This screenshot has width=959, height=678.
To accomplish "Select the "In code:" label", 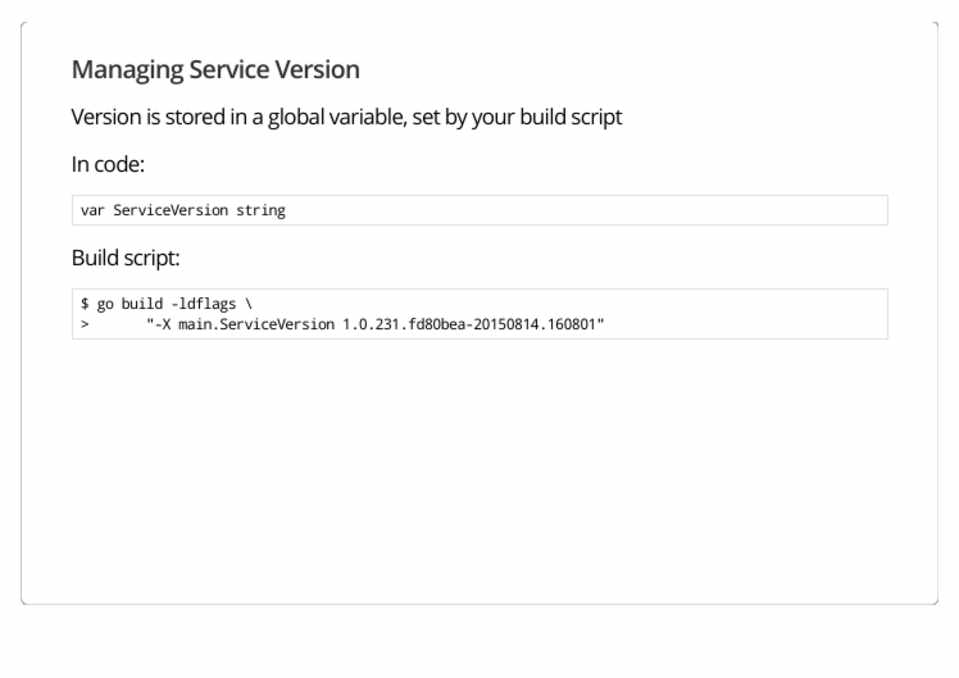I will pos(108,164).
